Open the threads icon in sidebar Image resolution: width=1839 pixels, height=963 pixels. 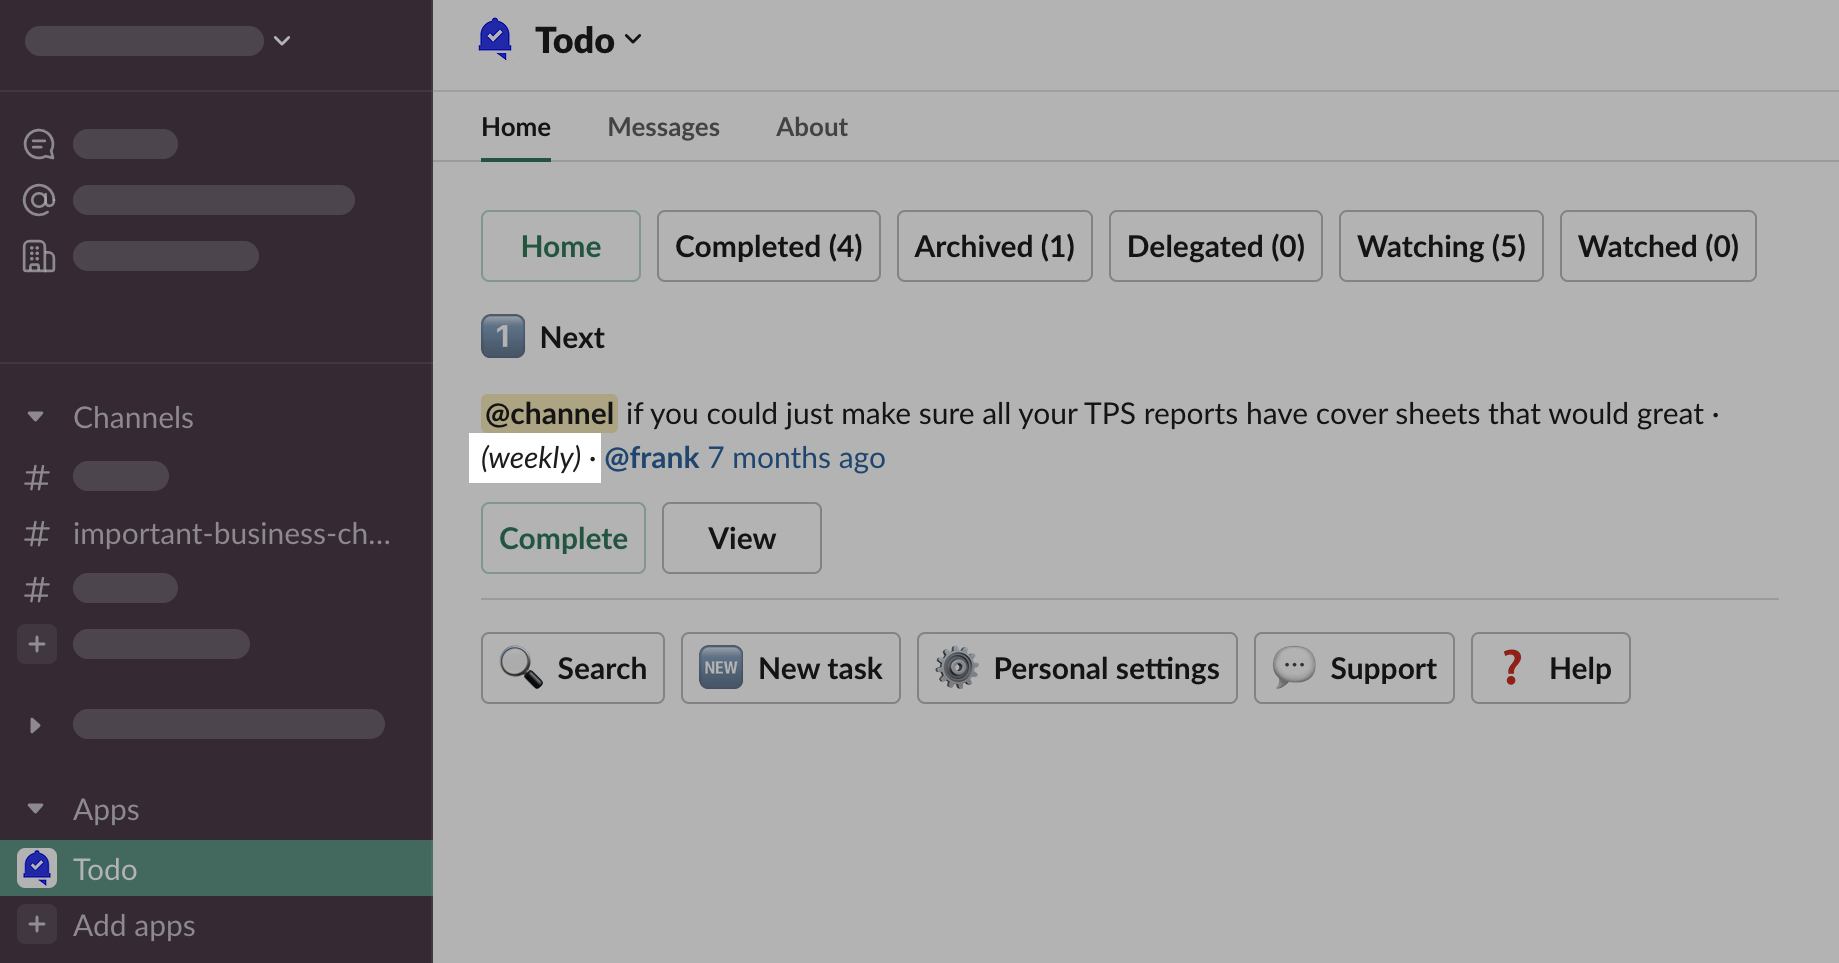(39, 144)
